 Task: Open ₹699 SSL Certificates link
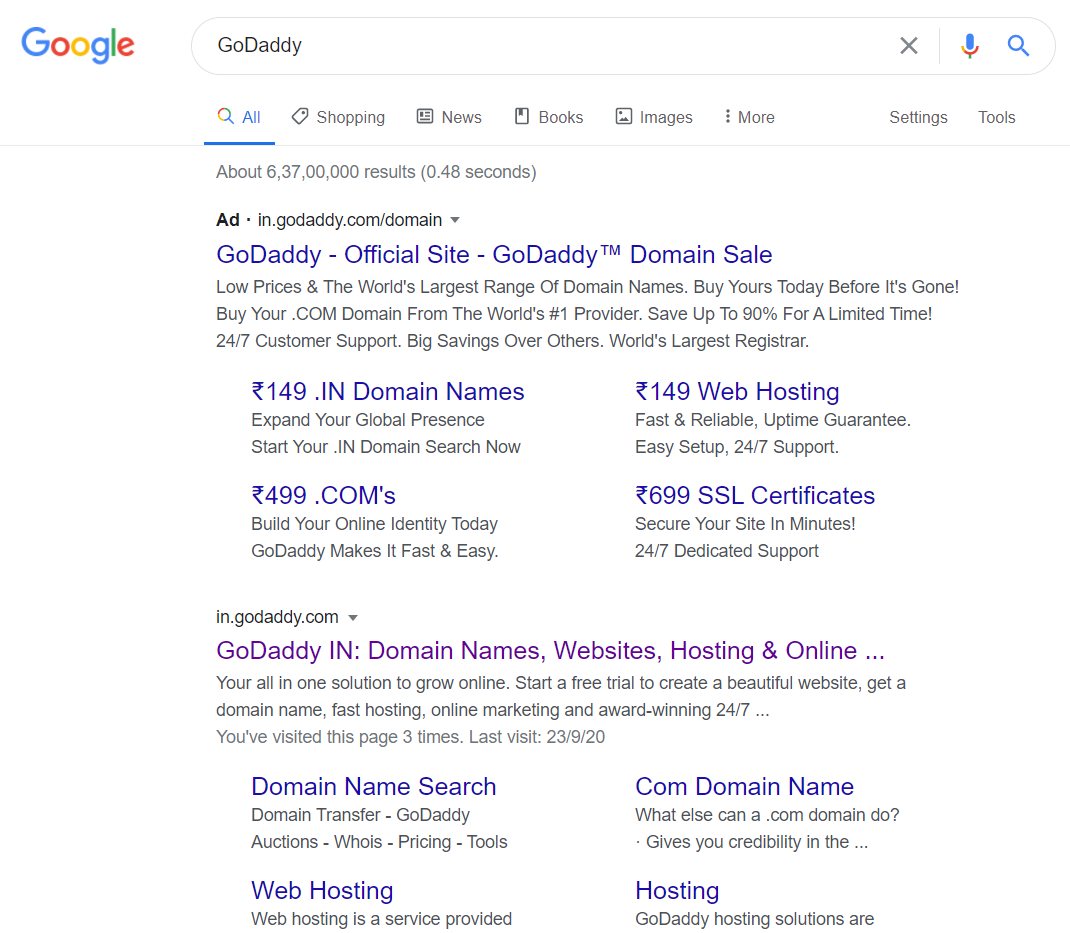pyautogui.click(x=755, y=496)
